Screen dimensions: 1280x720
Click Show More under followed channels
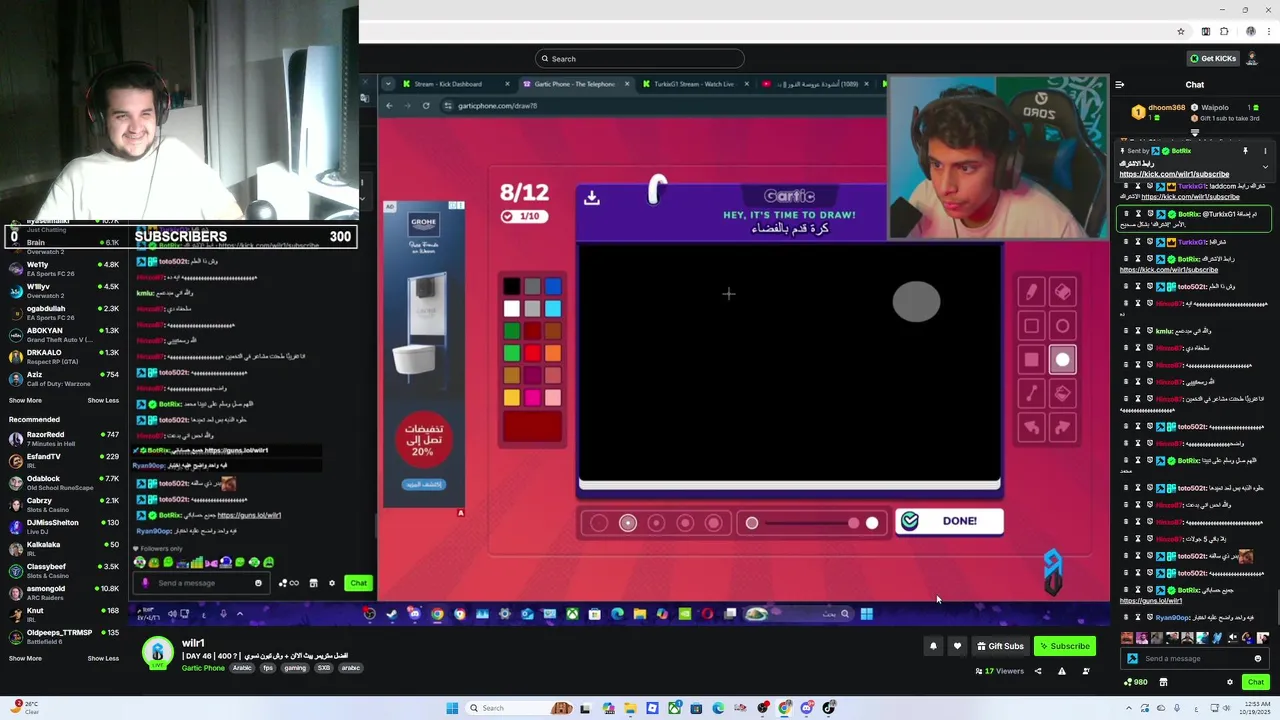pos(25,400)
